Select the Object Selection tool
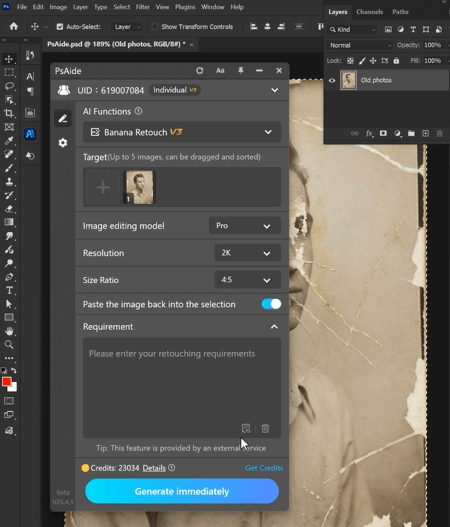This screenshot has height=527, width=450. coord(9,99)
